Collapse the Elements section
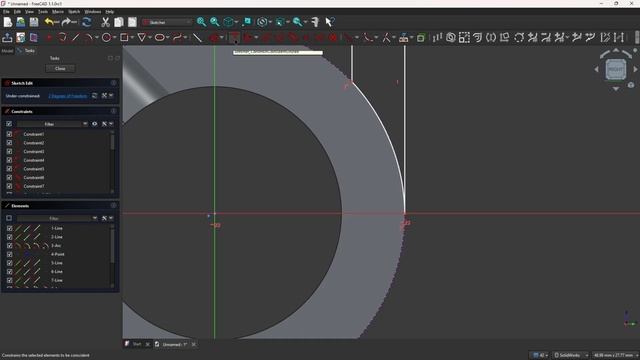Image resolution: width=640 pixels, height=360 pixels. coord(113,205)
